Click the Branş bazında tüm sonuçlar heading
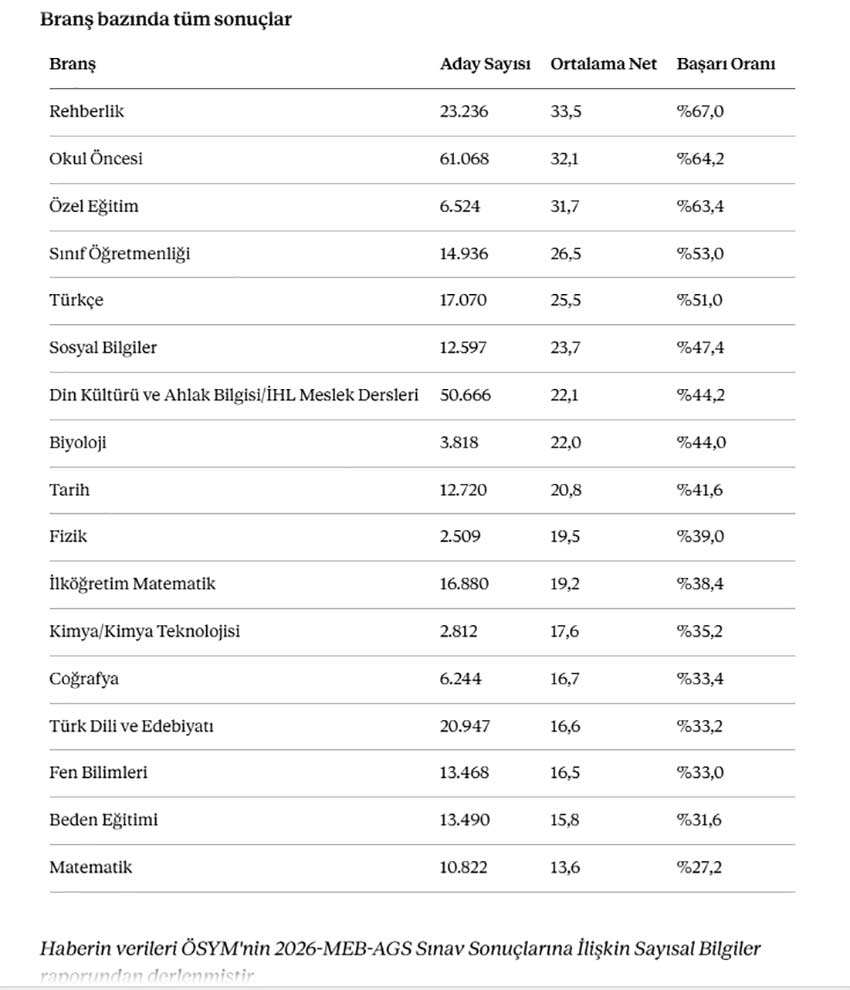850x990 pixels. 165,20
